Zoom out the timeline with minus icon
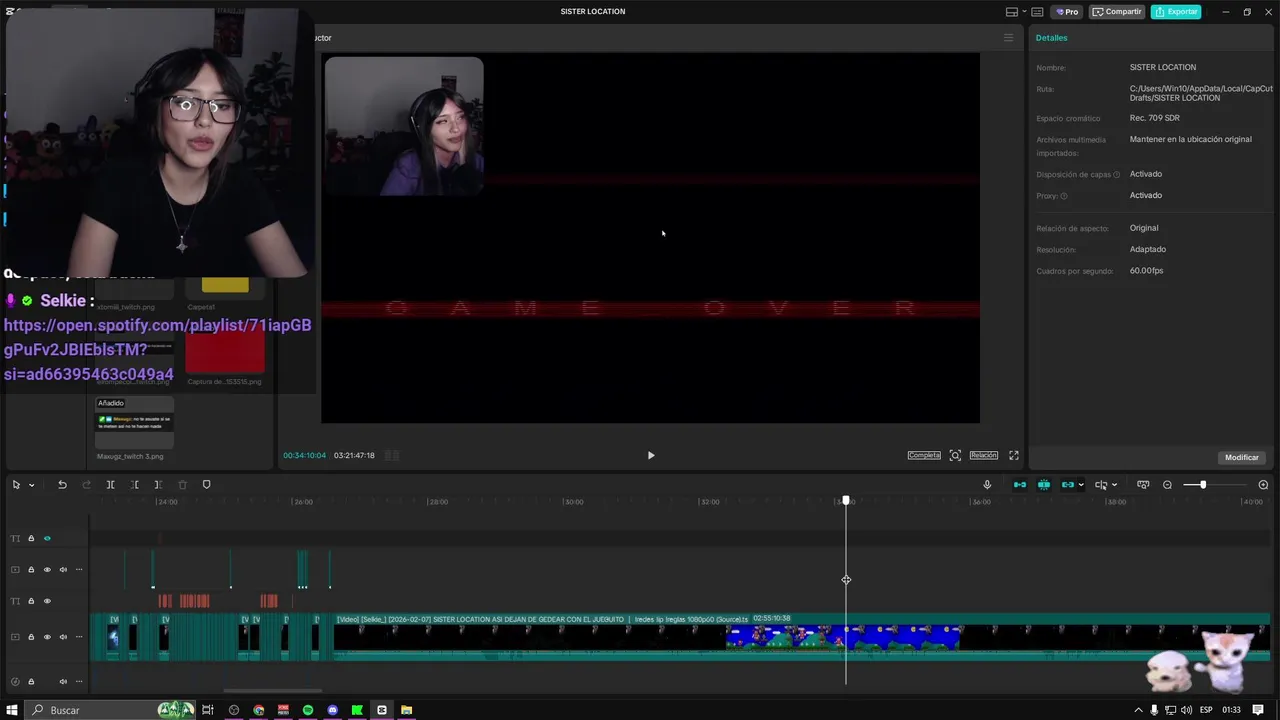Viewport: 1280px width, 720px height. pos(1167,485)
